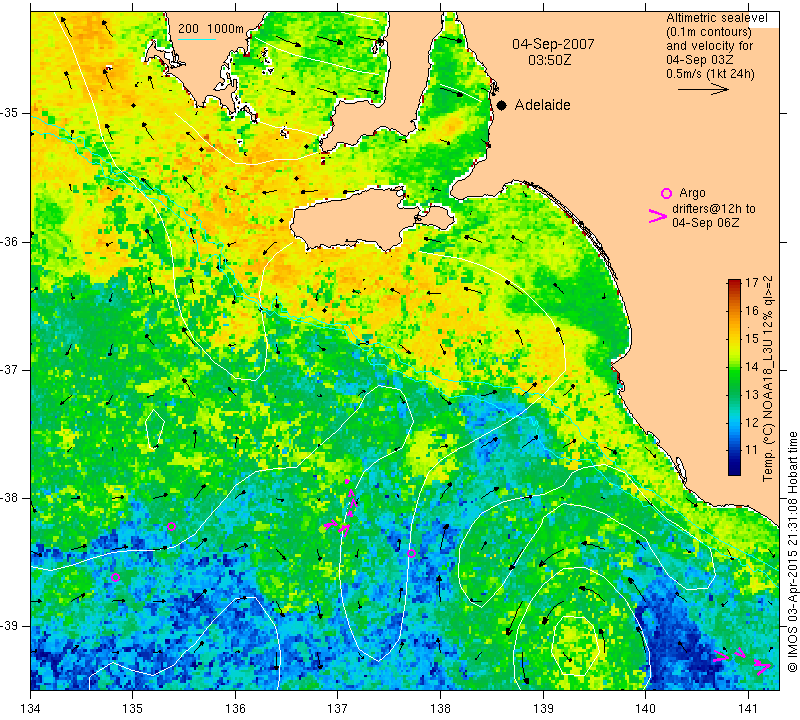
Task: Click the black Adelaide city marker dot
Action: pos(502,105)
